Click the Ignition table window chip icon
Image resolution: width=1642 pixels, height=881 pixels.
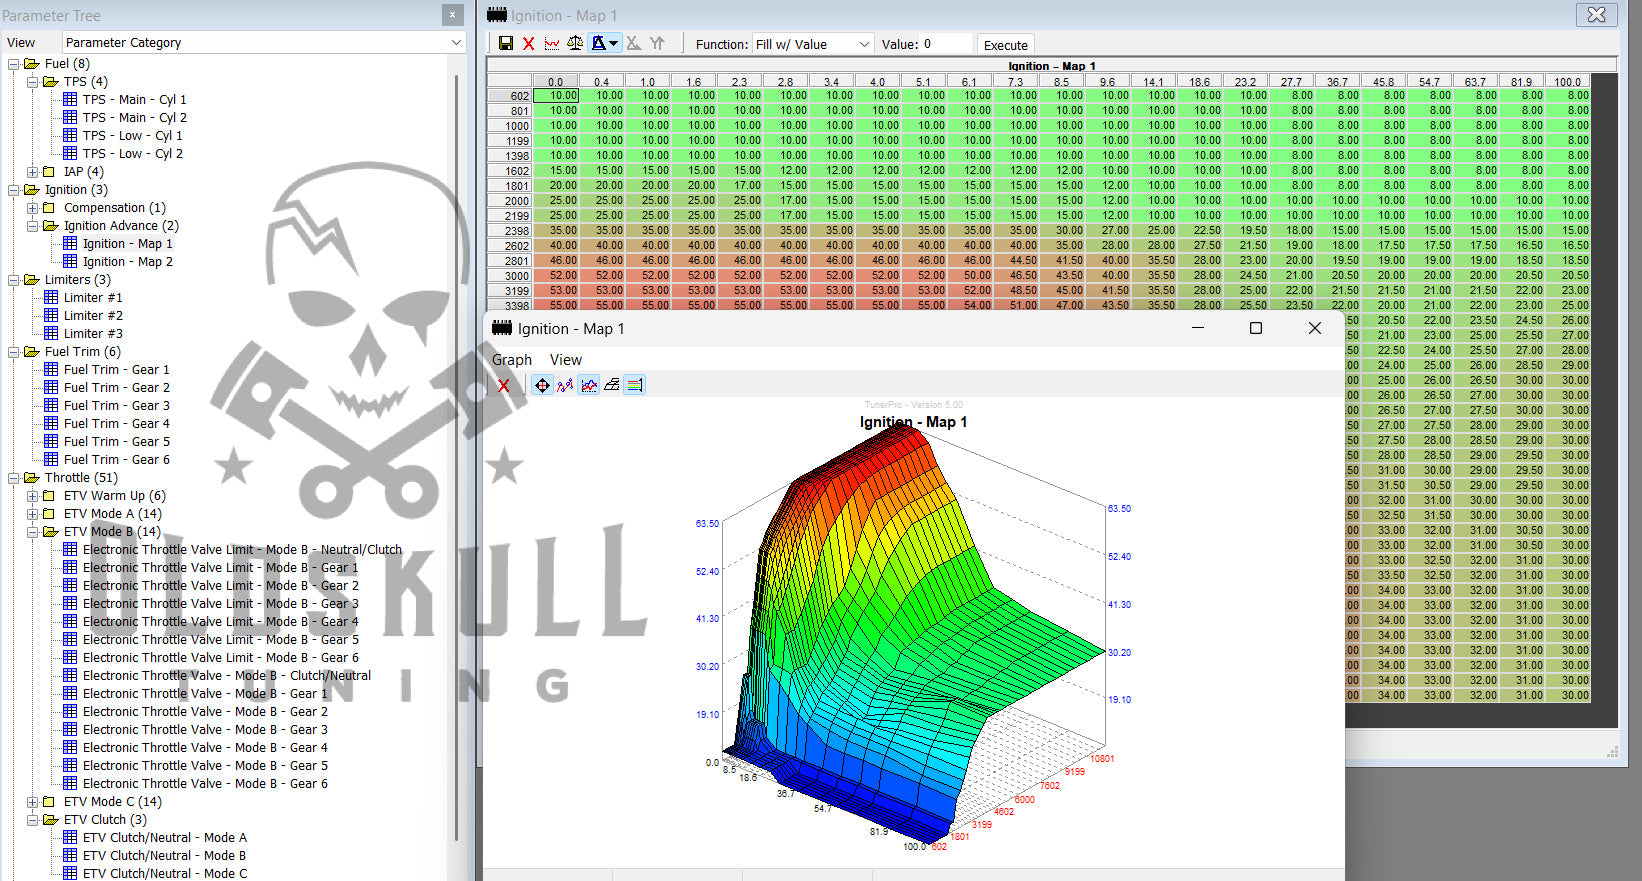point(497,15)
